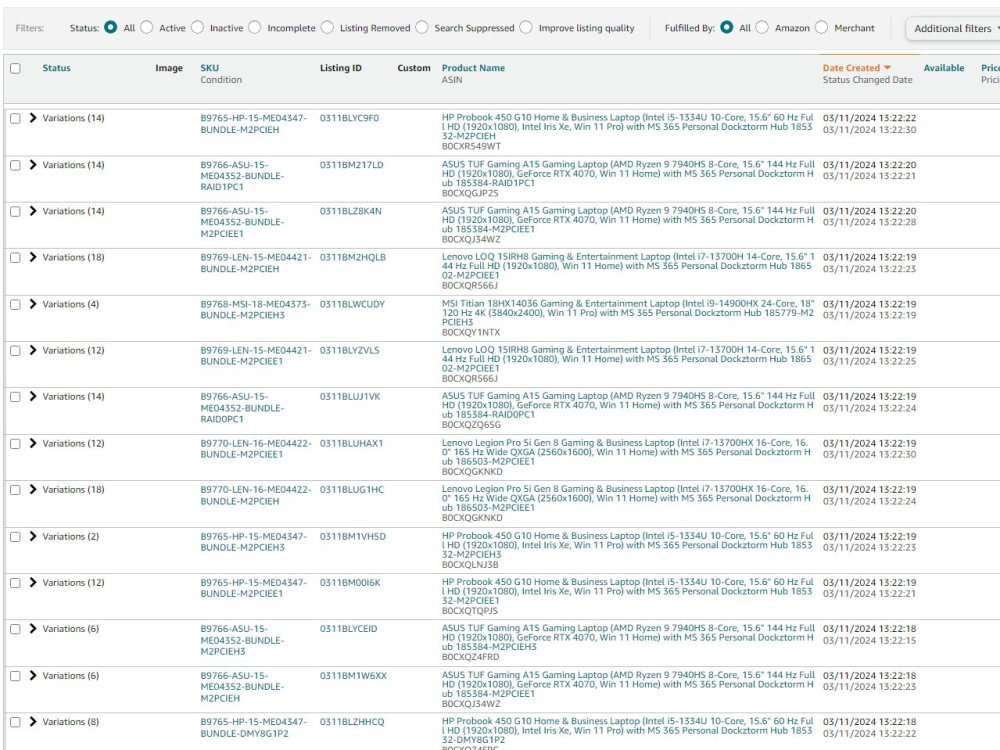Open ASUS TUF product for listing 0311BM217LD
This screenshot has width=1000, height=750.
tap(628, 173)
